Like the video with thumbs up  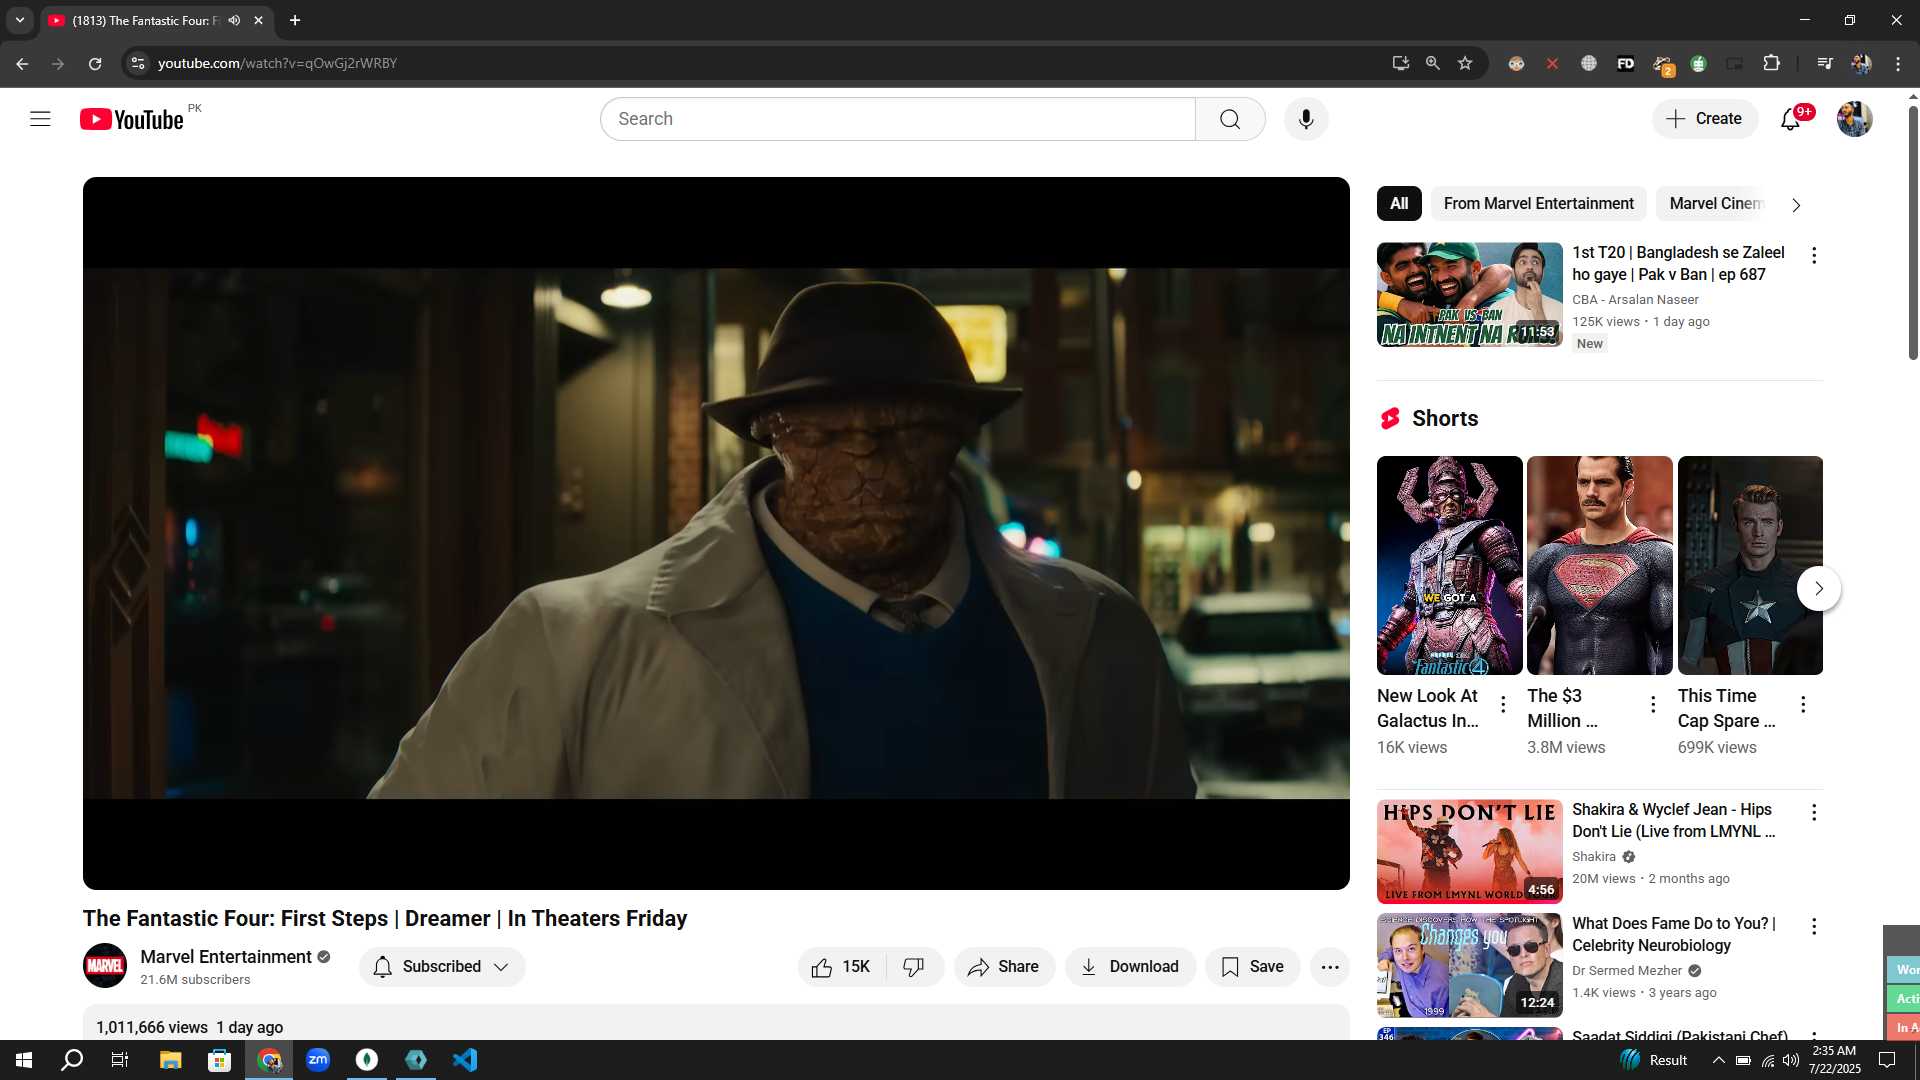click(843, 967)
